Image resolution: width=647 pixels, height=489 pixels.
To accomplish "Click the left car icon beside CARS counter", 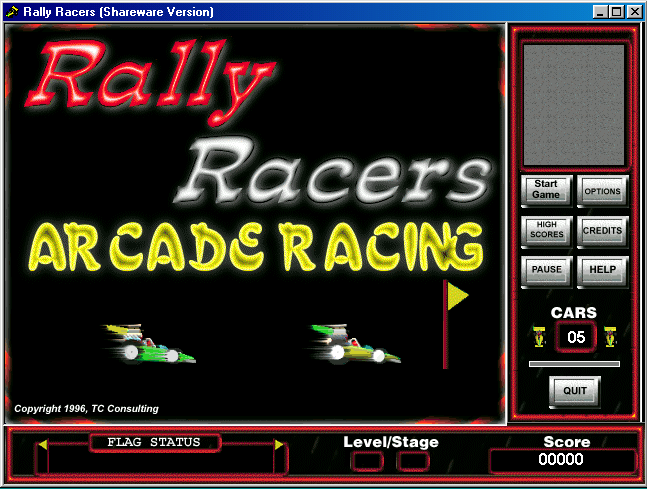I will (539, 336).
